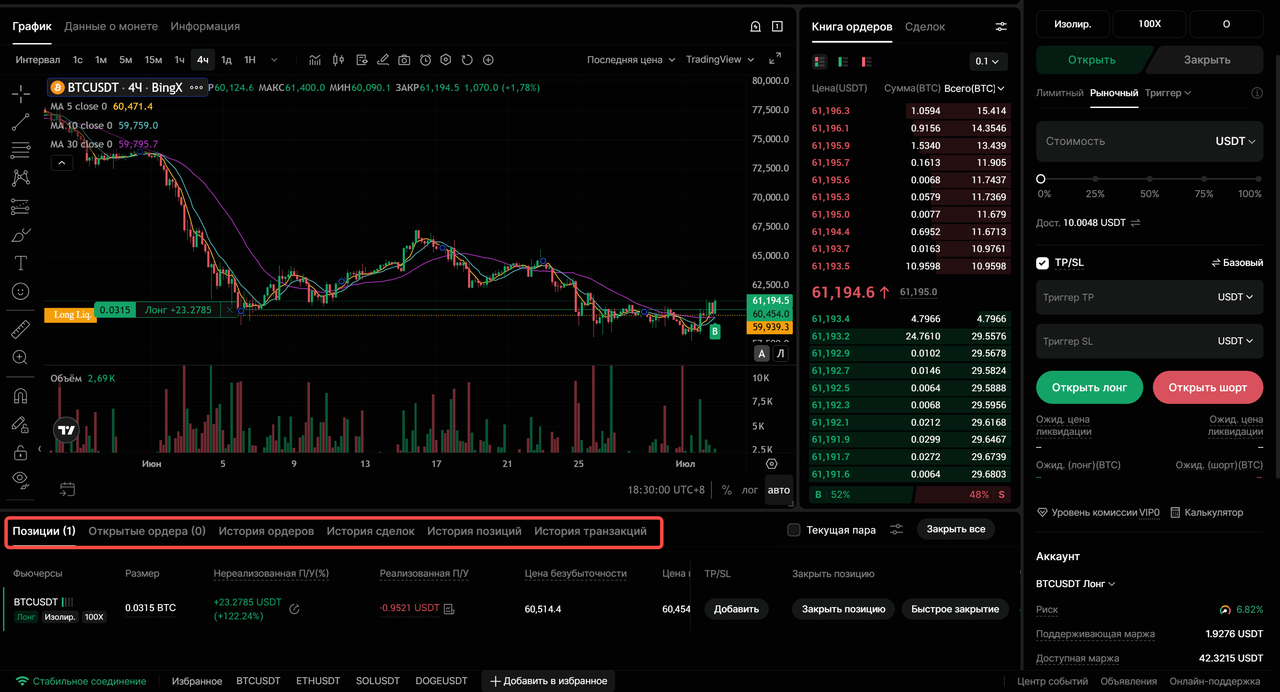Screen dimensions: 1280x692
Task: Expand the chart to fullscreen
Action: click(x=775, y=60)
